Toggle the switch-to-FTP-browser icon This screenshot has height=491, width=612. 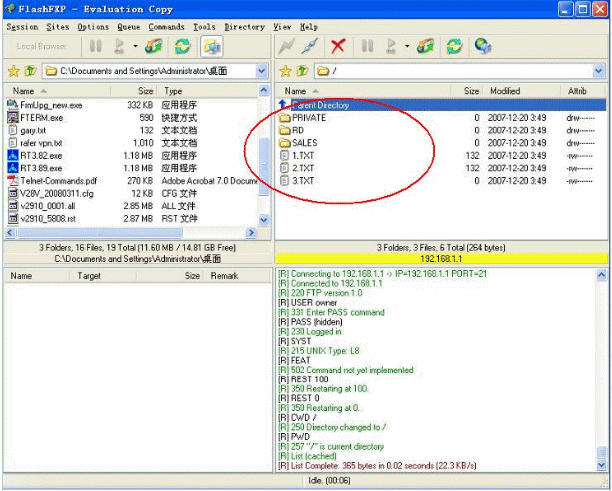(x=212, y=46)
